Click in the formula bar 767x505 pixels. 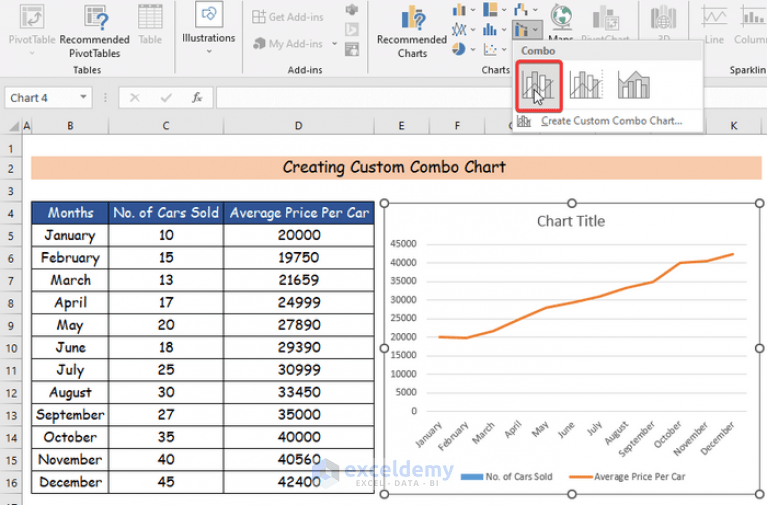pyautogui.click(x=364, y=98)
